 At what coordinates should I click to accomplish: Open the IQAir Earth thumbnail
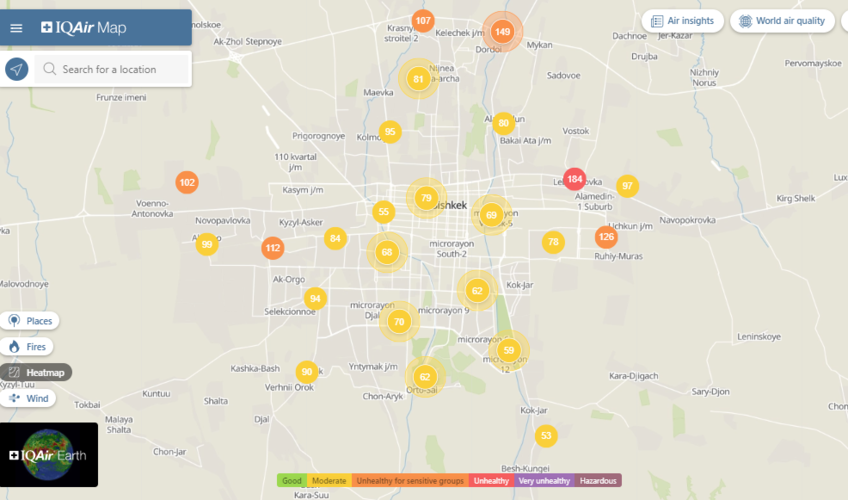(x=49, y=455)
